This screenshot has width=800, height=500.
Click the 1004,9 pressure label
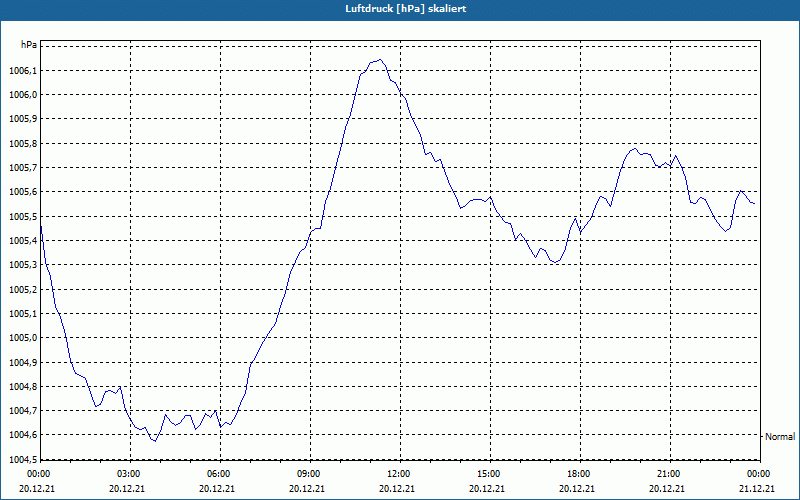pyautogui.click(x=23, y=362)
